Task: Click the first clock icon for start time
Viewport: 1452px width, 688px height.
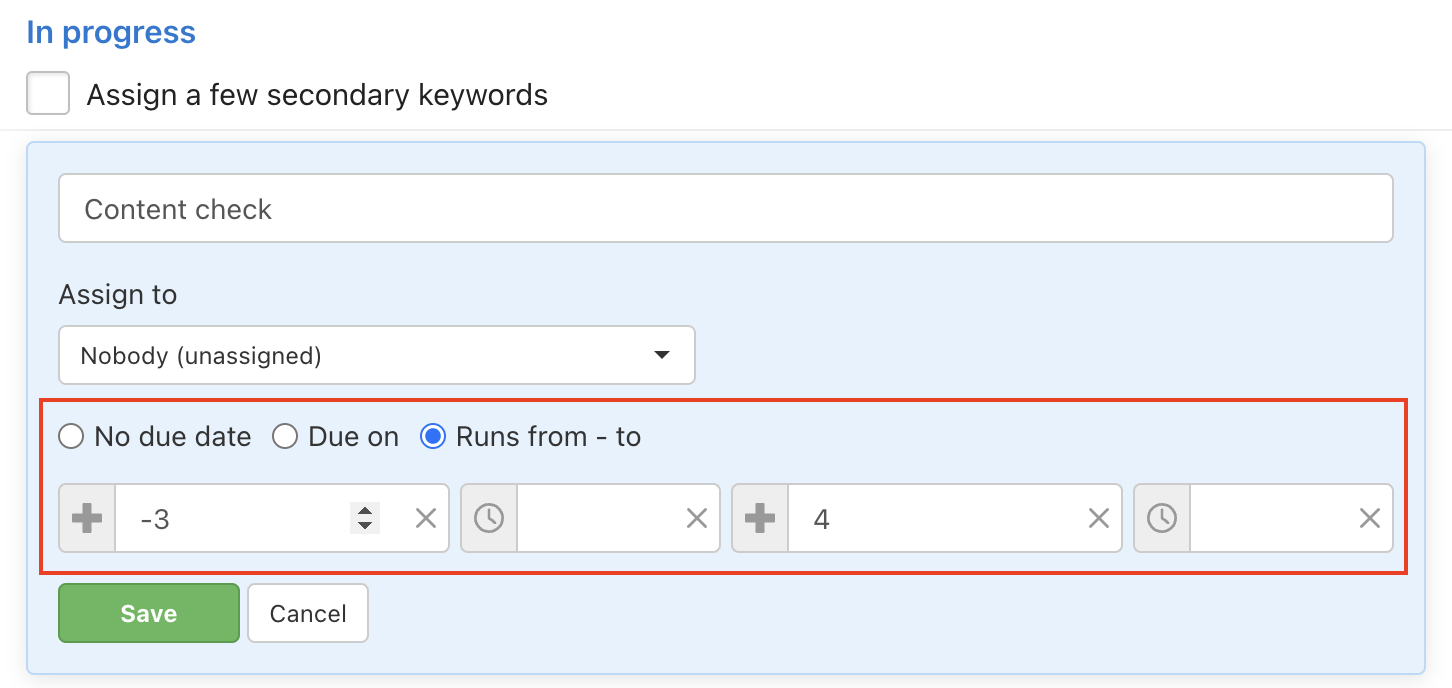Action: [x=489, y=518]
